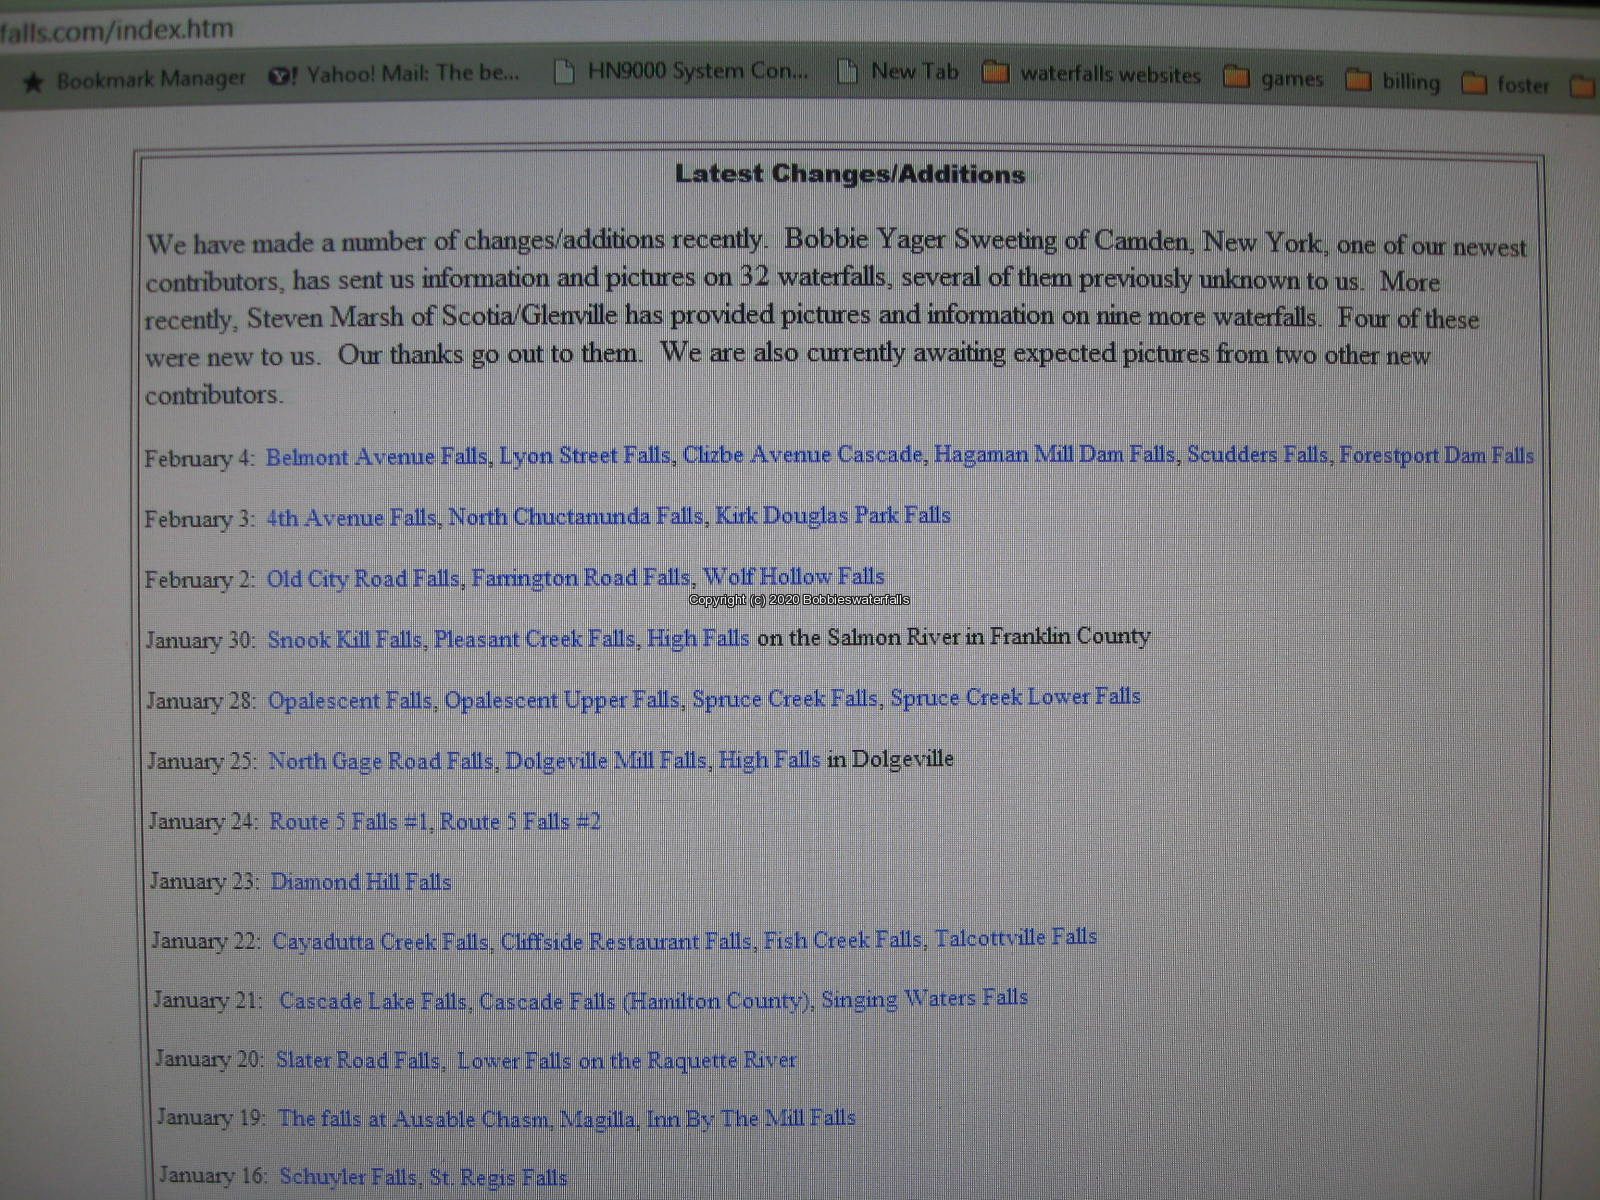The height and width of the screenshot is (1200, 1600).
Task: Open Kirk Douglas Park Falls link
Action: pyautogui.click(x=833, y=515)
